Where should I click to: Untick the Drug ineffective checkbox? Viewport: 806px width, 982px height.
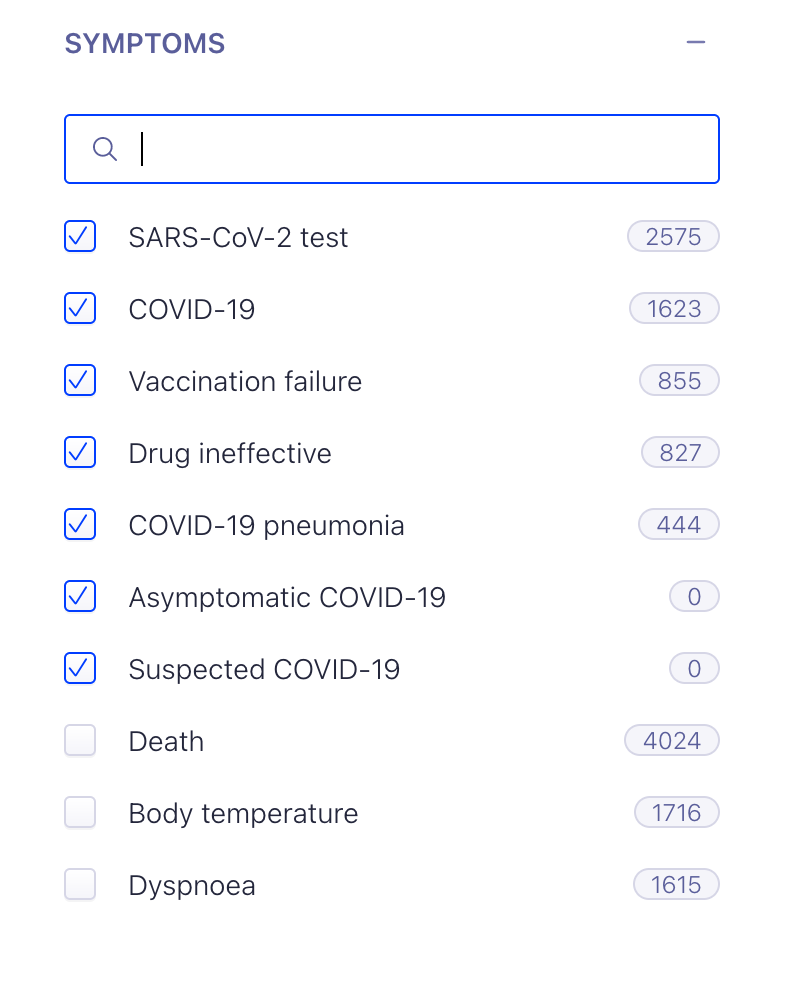tap(80, 452)
